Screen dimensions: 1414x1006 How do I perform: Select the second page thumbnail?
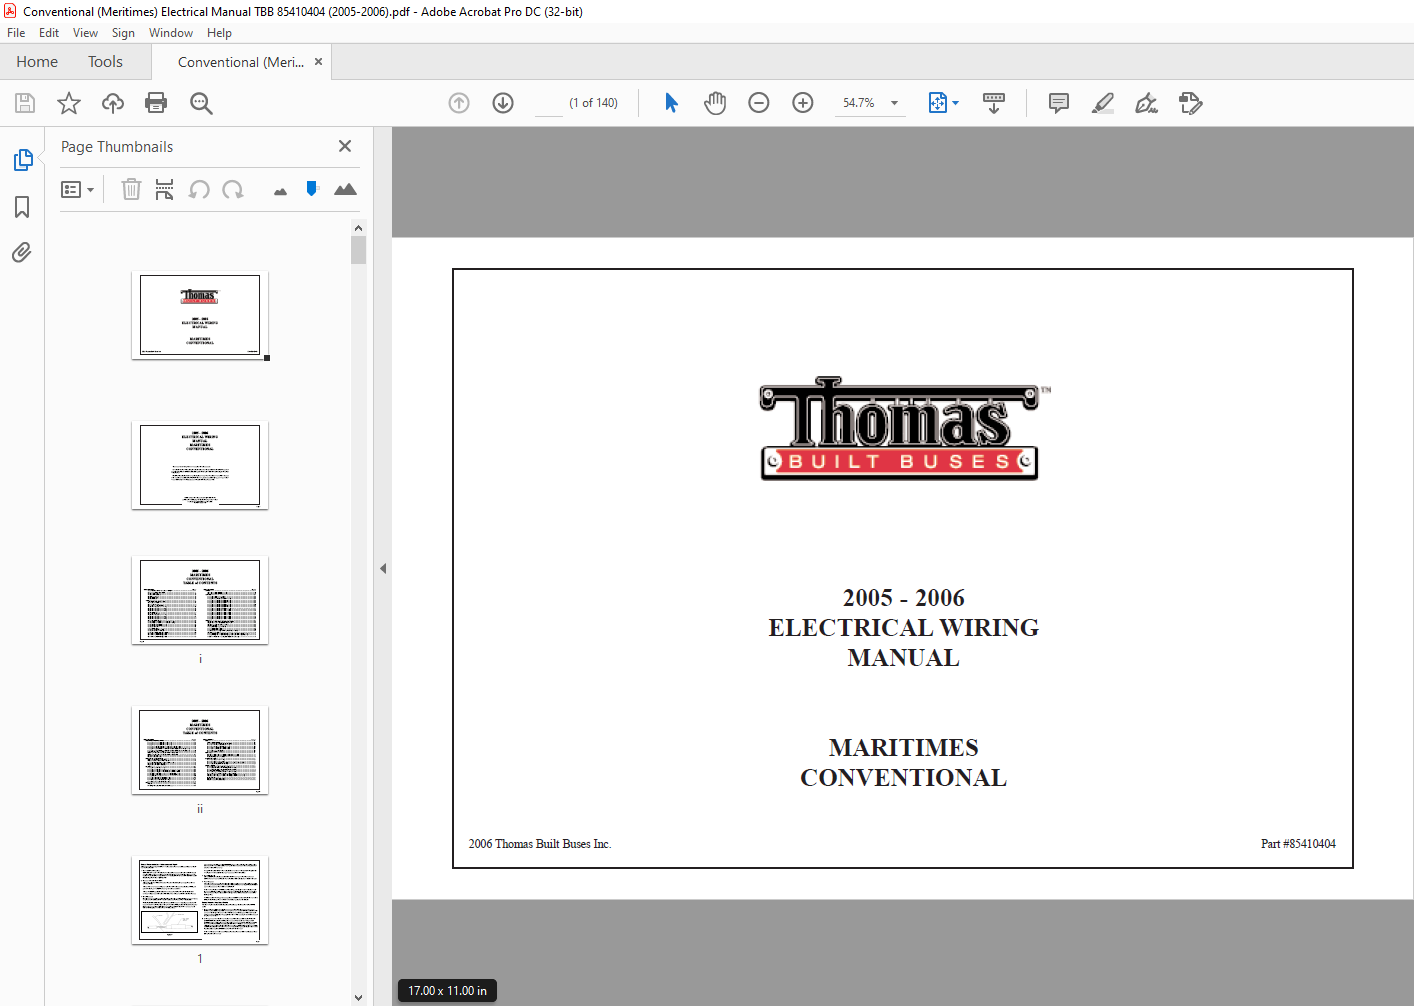pos(200,465)
